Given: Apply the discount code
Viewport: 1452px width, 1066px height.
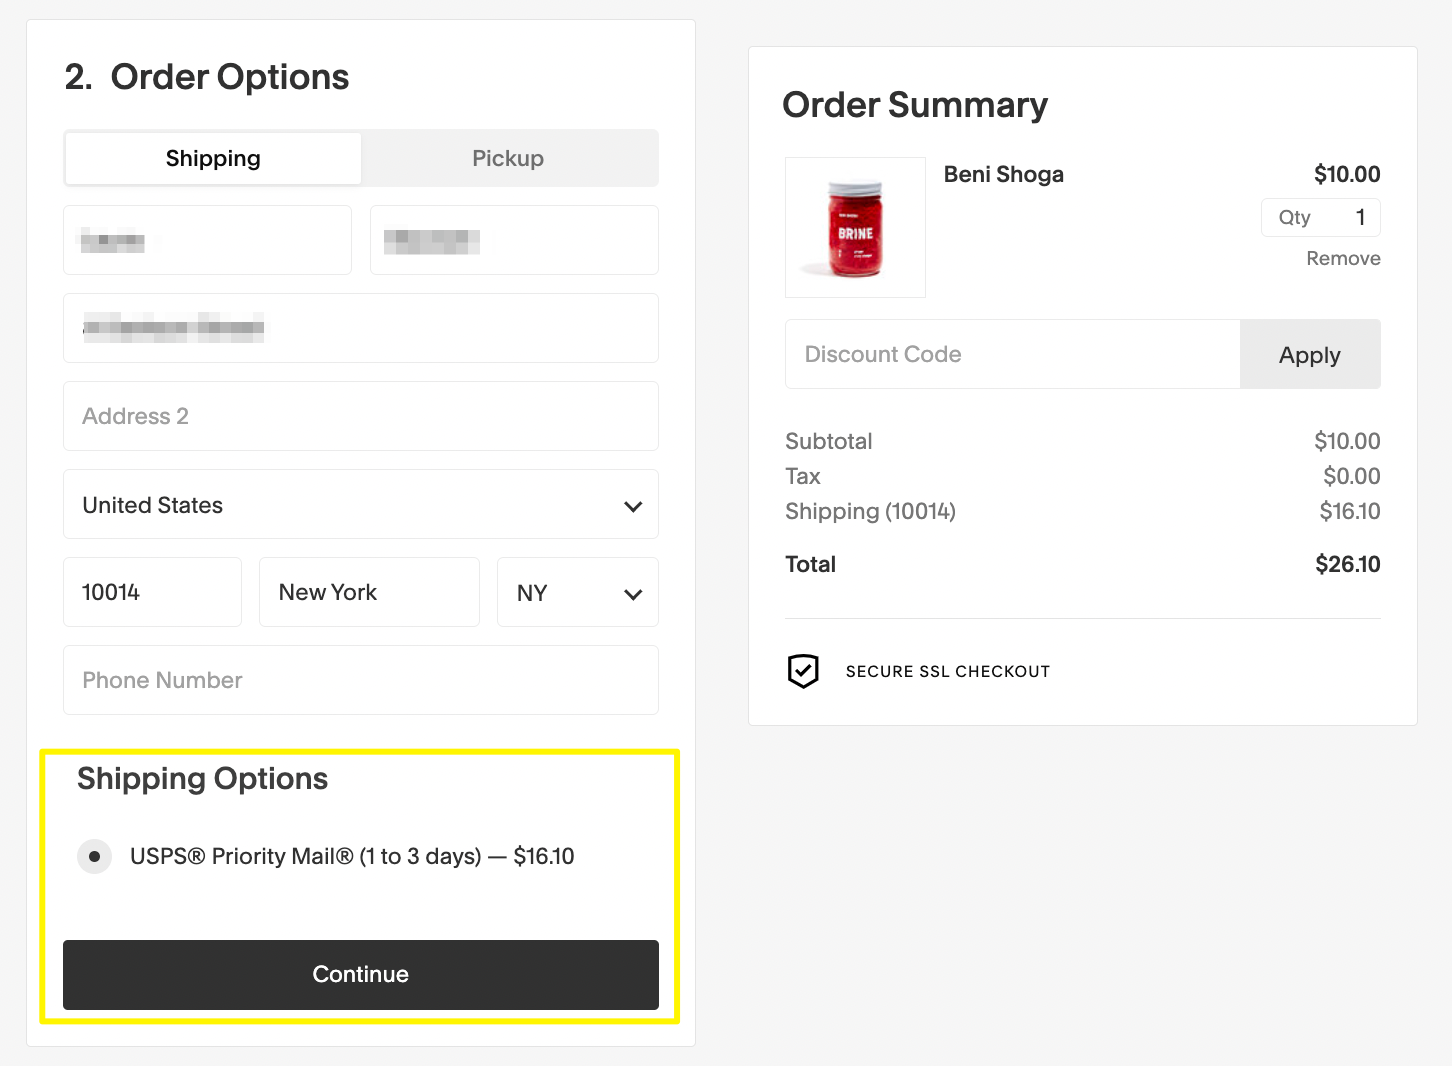Looking at the screenshot, I should (1310, 354).
